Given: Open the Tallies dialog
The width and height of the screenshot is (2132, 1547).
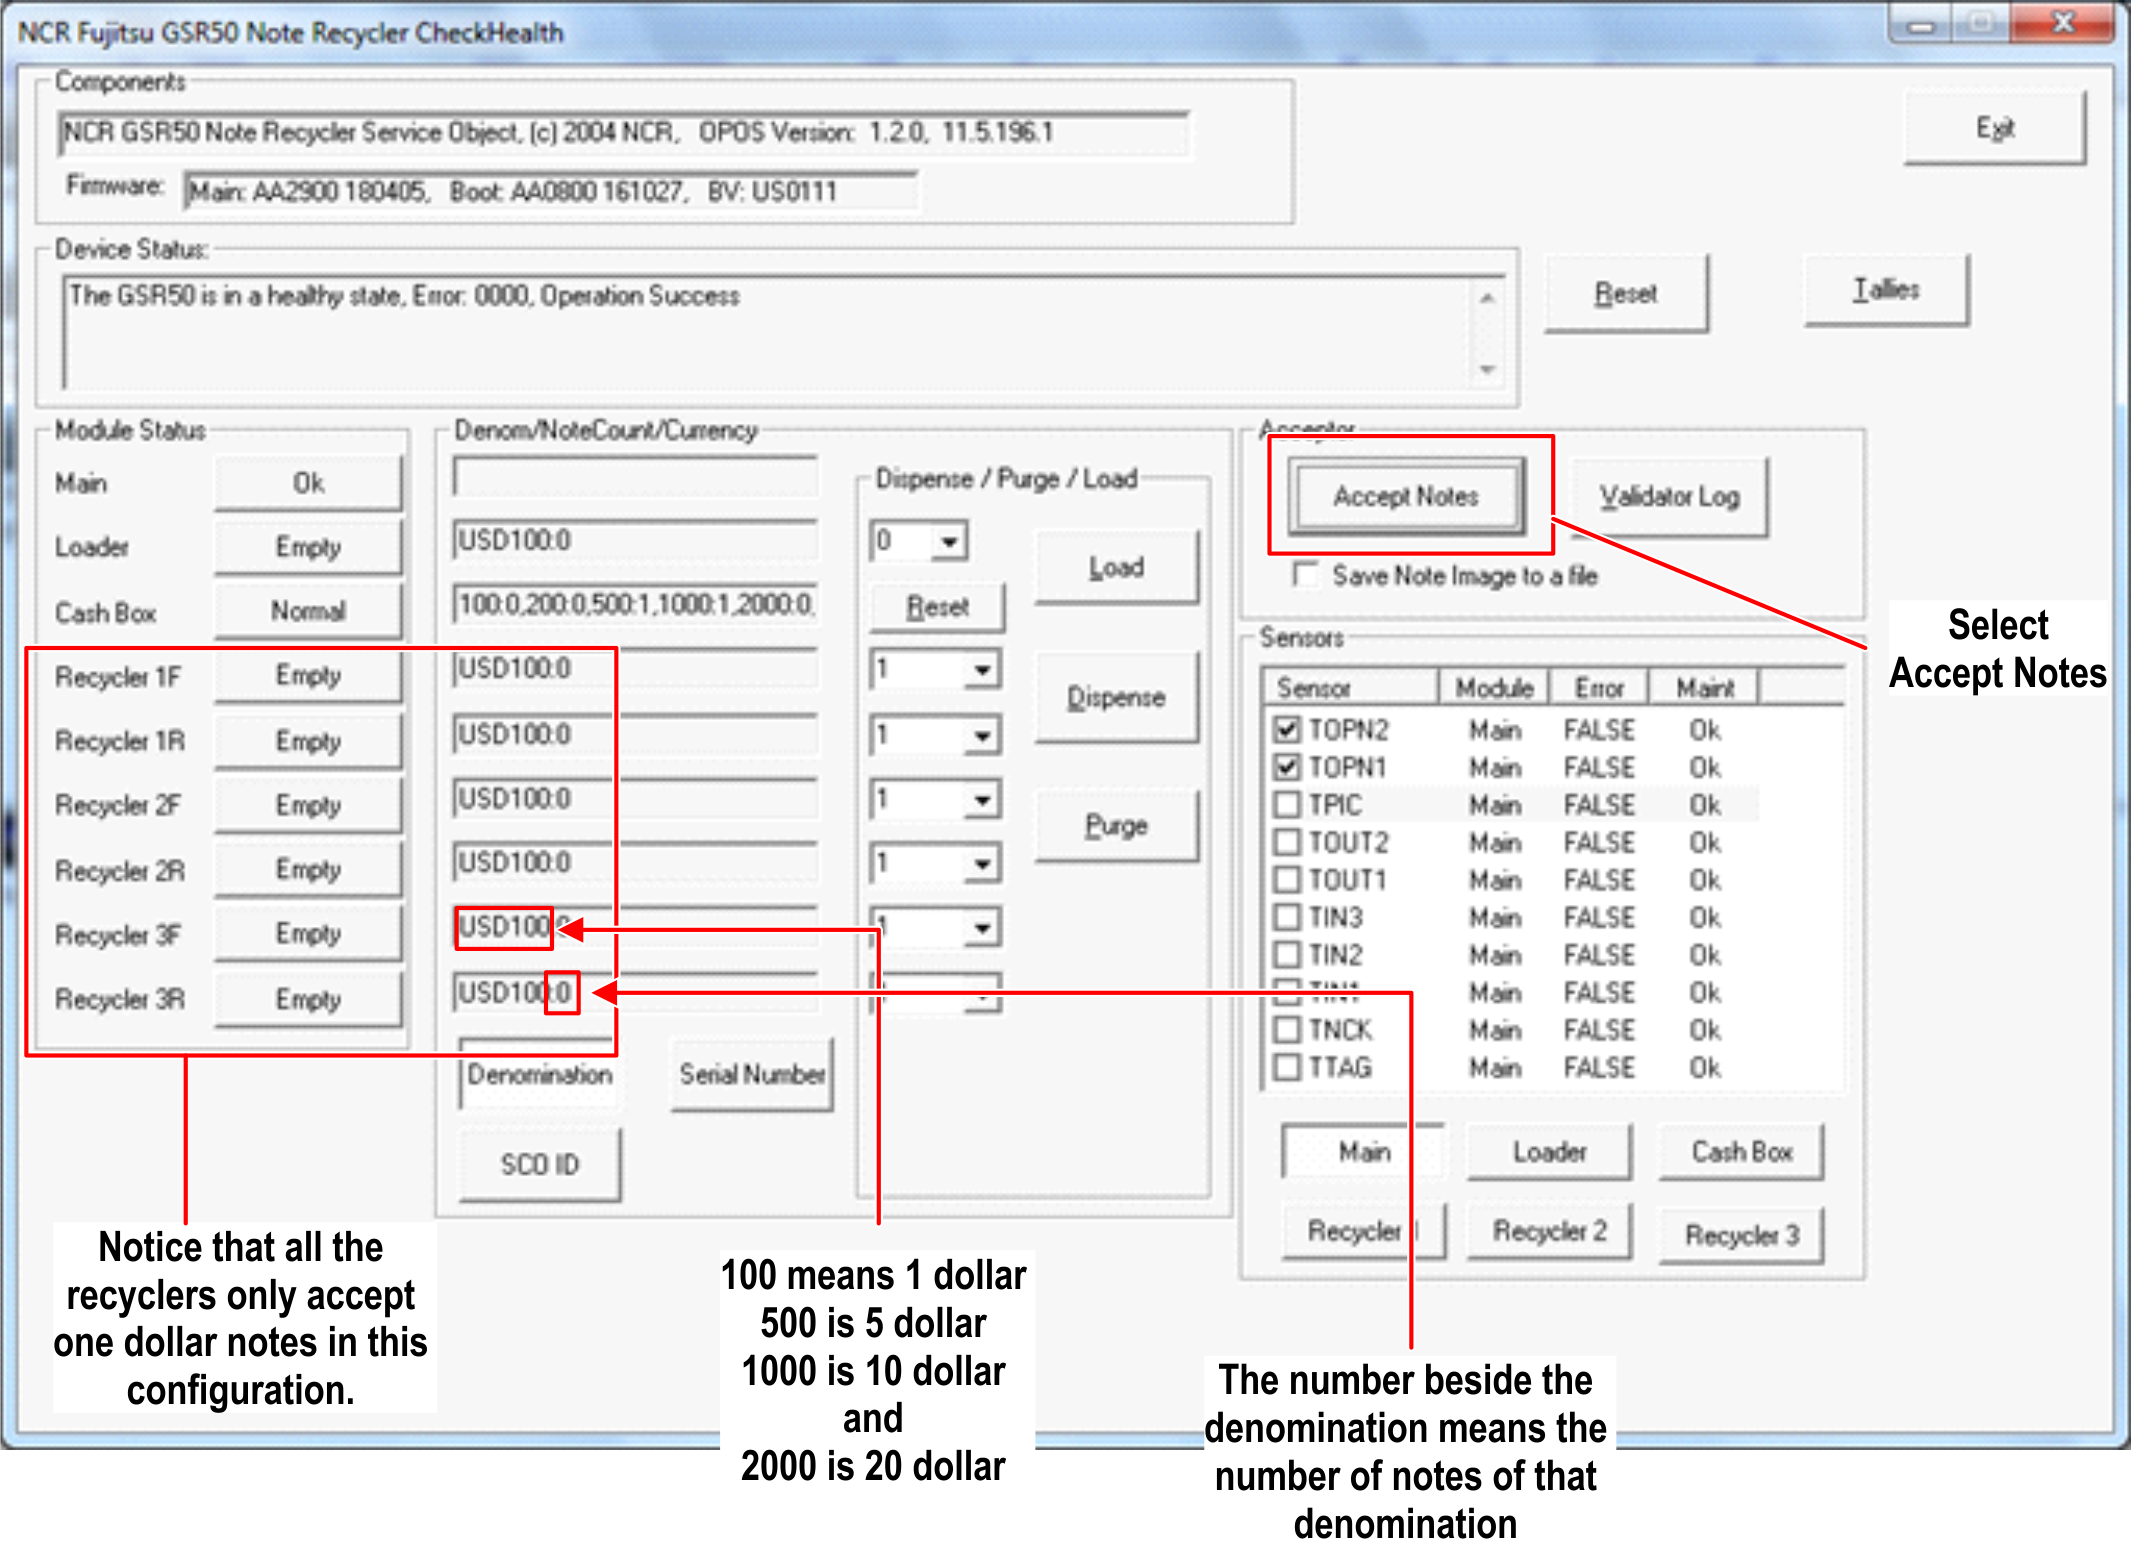Looking at the screenshot, I should pos(1886,290).
